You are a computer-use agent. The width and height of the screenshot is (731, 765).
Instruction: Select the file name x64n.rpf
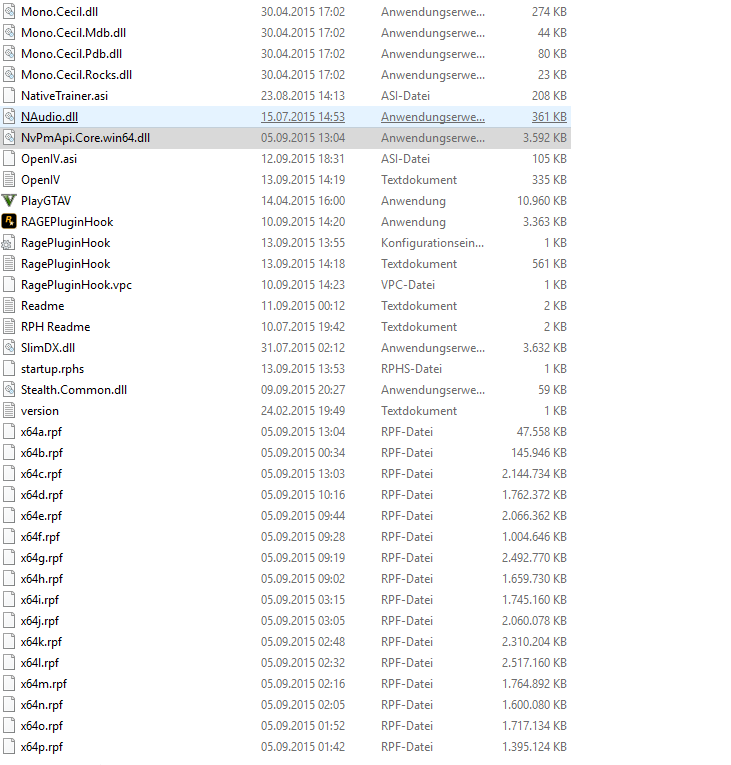point(42,704)
